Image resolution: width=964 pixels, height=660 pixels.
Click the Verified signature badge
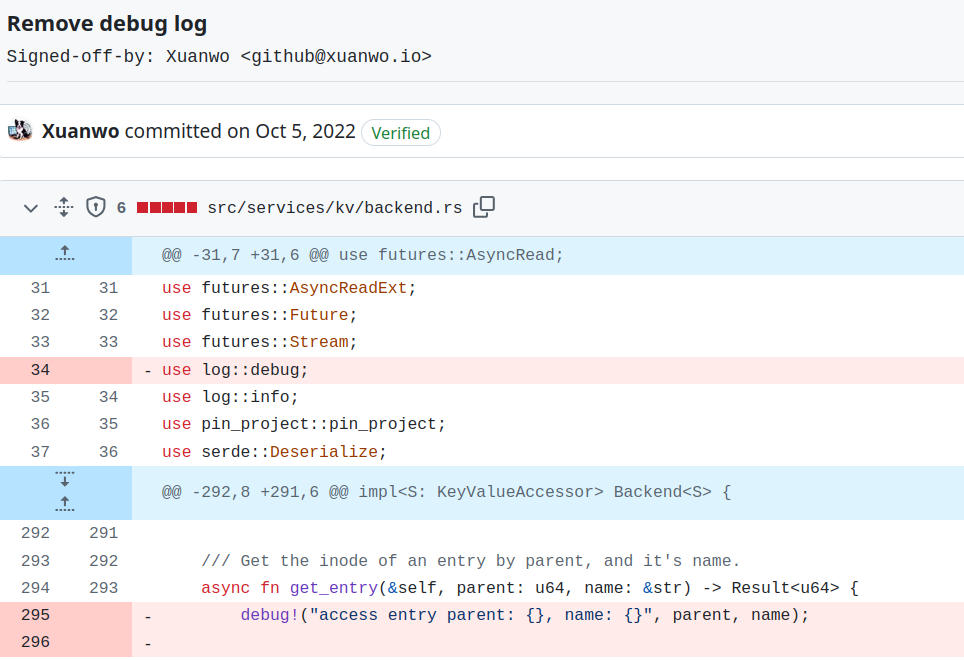click(400, 133)
